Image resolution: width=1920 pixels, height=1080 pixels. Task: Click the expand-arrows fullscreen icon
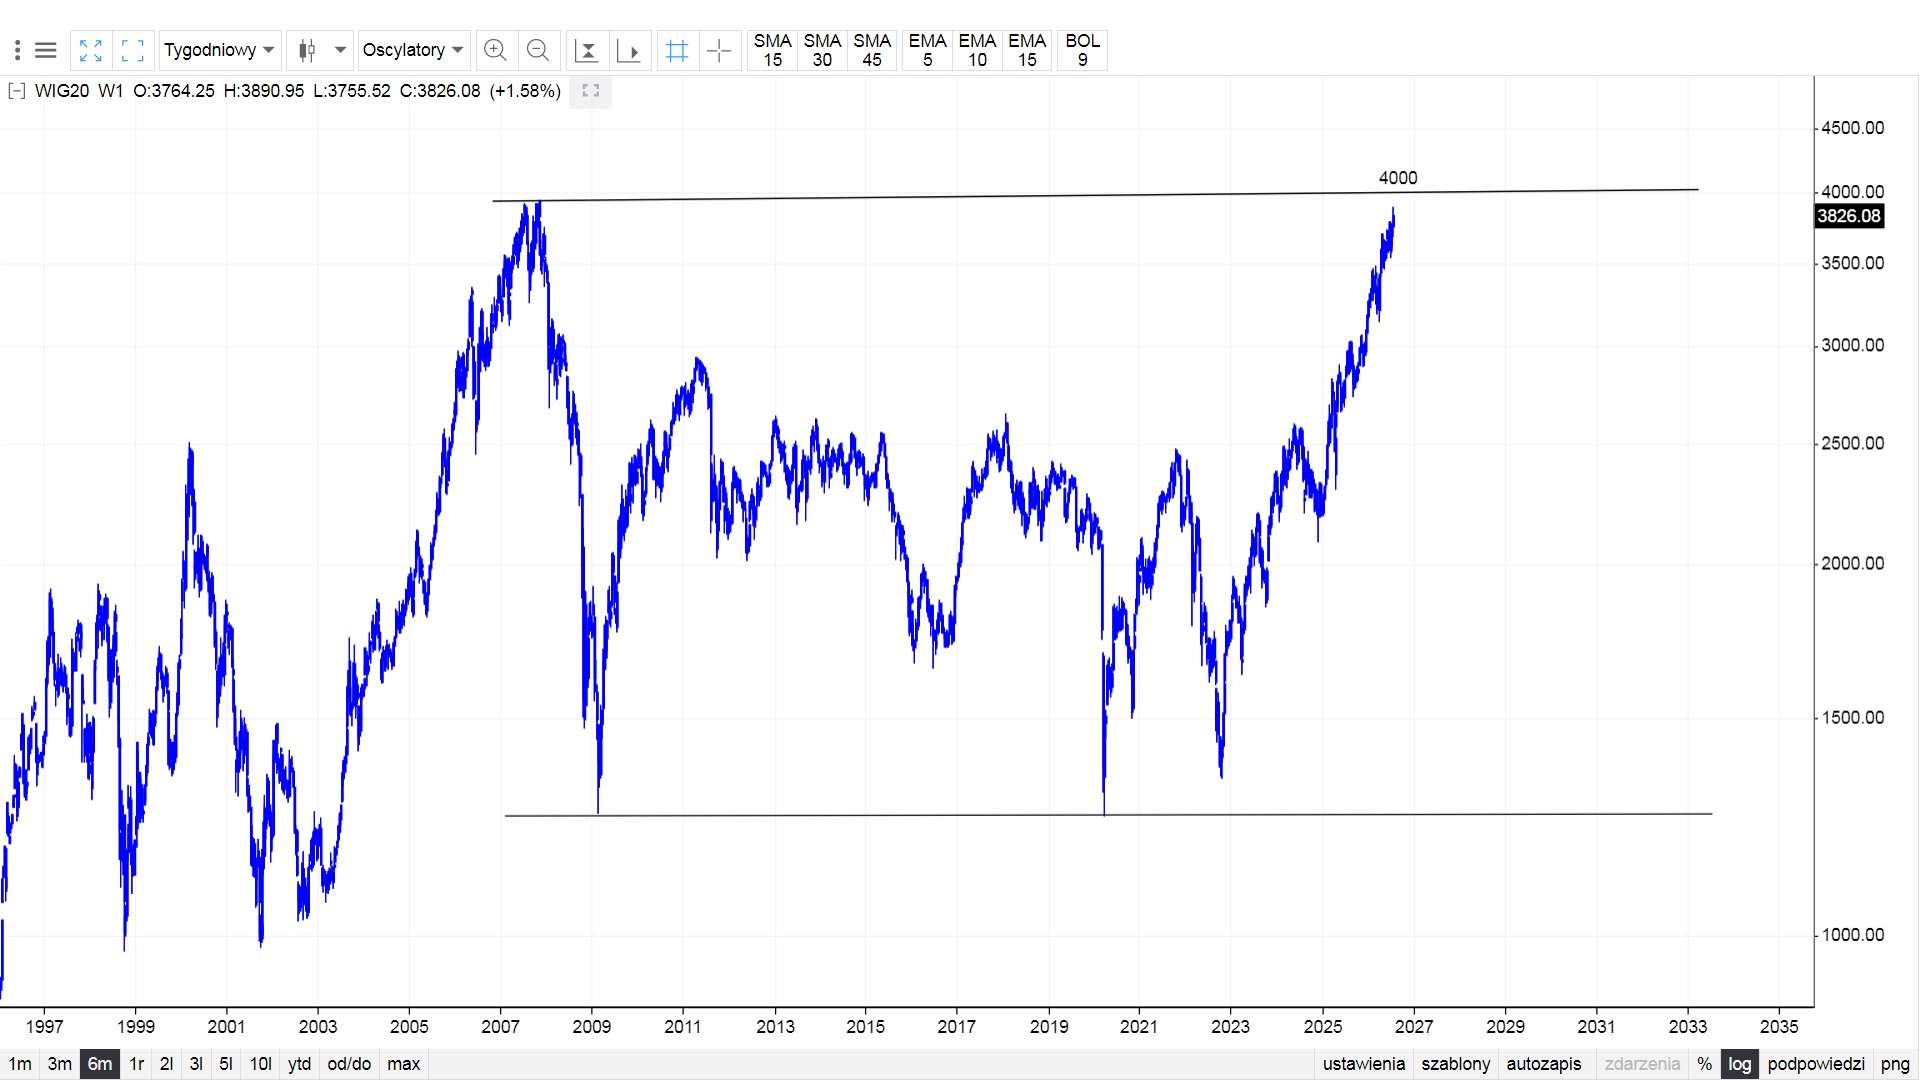pos(91,50)
